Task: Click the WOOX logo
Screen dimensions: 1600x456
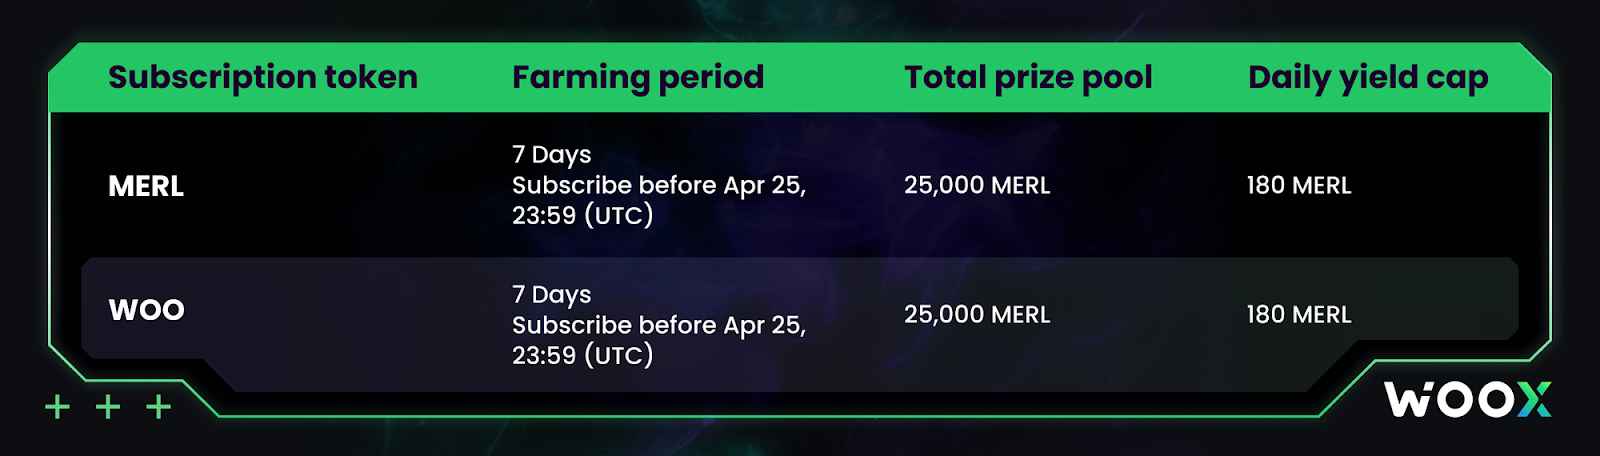Action: [x=1468, y=399]
